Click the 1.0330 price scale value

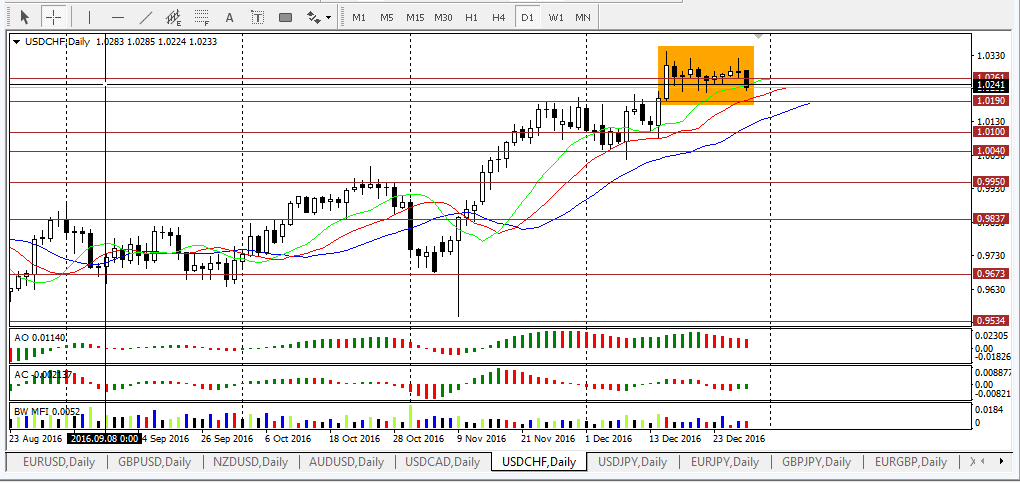991,57
